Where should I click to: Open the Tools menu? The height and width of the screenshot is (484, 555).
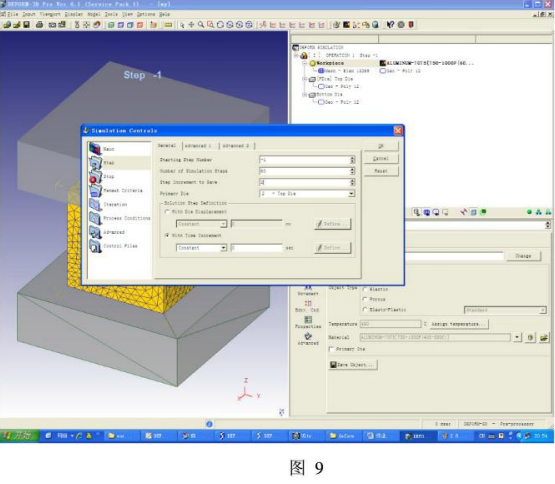(x=111, y=15)
